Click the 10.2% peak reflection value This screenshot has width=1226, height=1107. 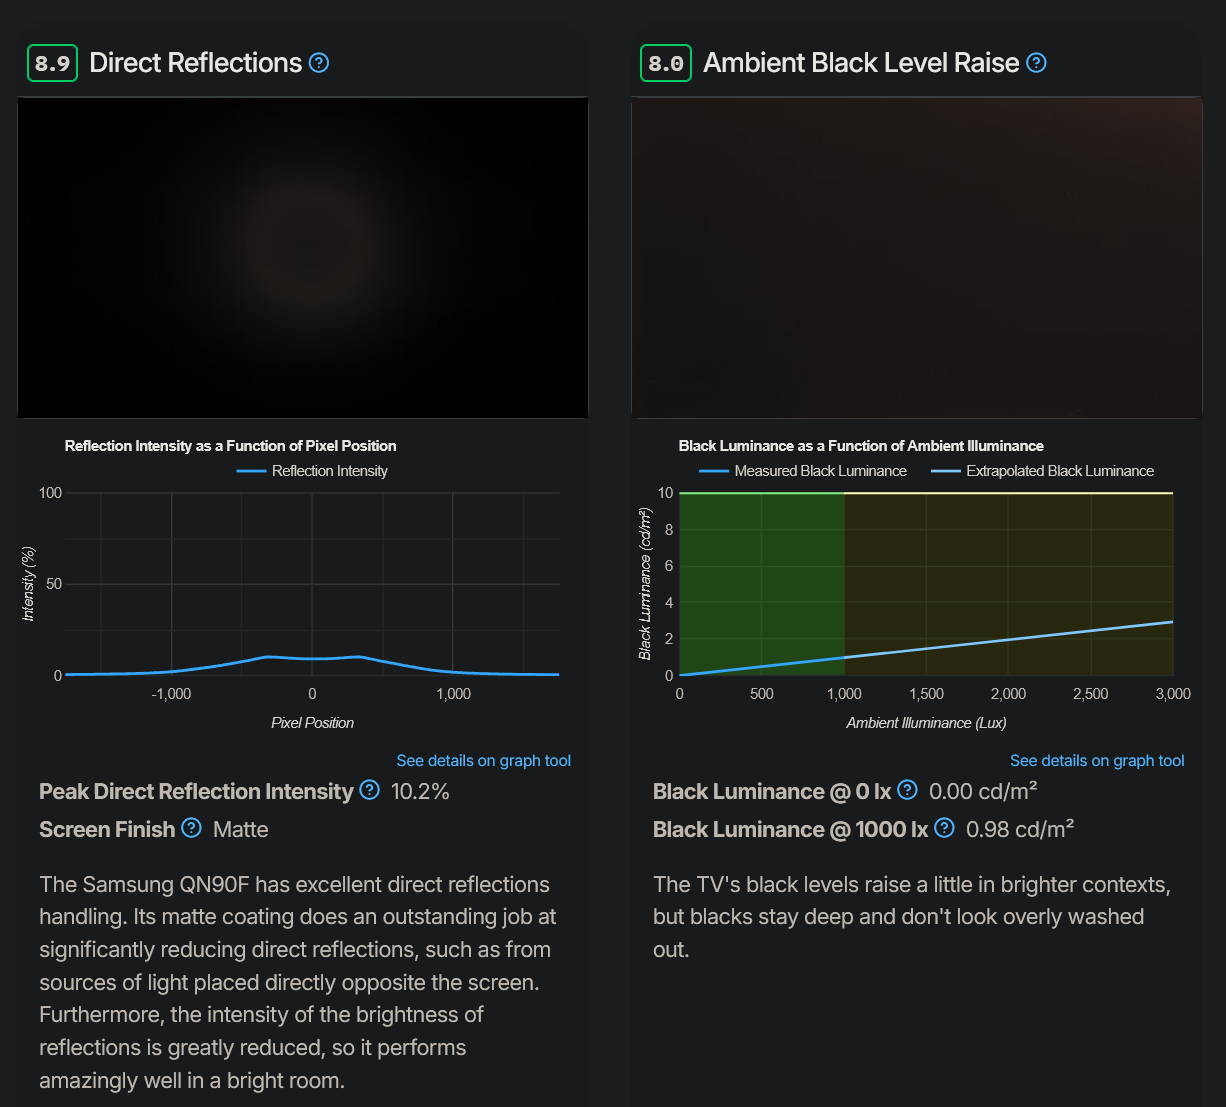420,791
